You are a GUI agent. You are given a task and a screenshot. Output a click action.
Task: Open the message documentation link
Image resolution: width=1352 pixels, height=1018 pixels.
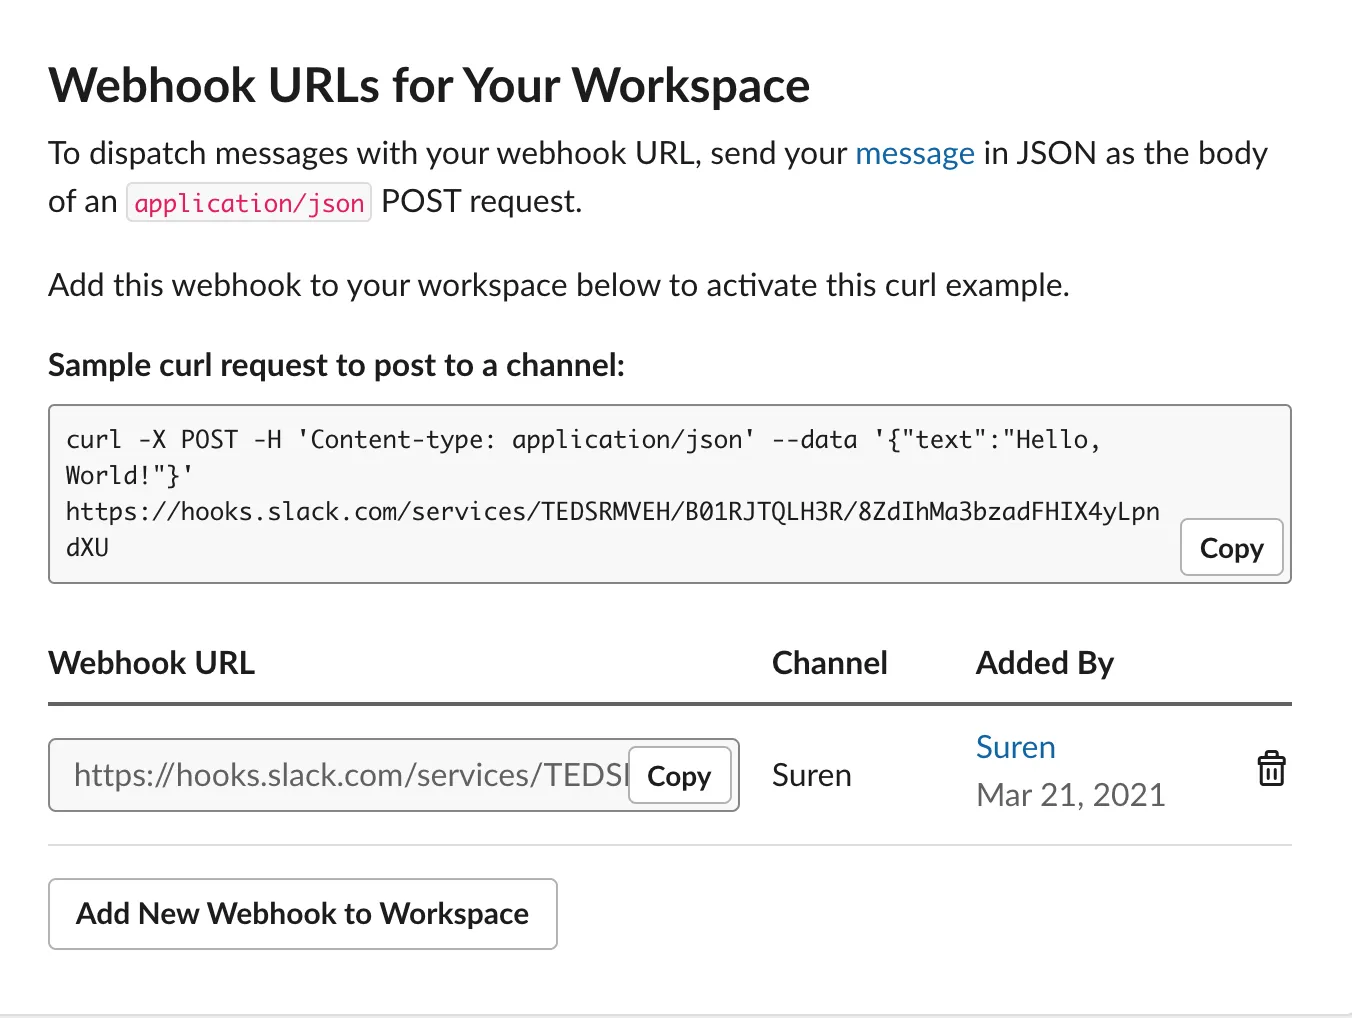[x=915, y=153]
